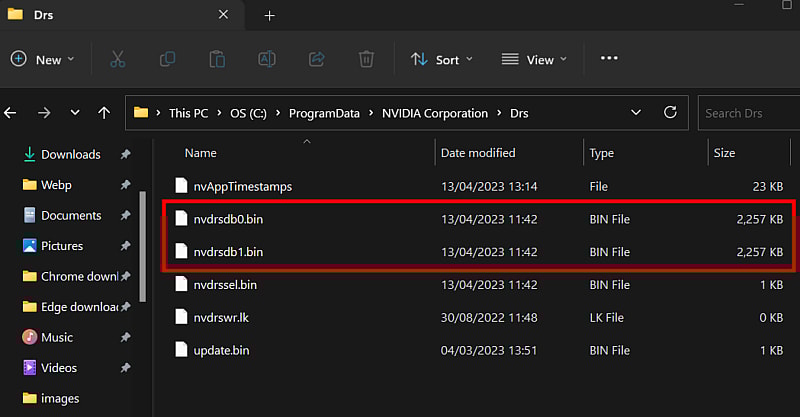Viewport: 800px width, 417px height.
Task: Unpin Documents using its pin icon
Action: [x=125, y=215]
